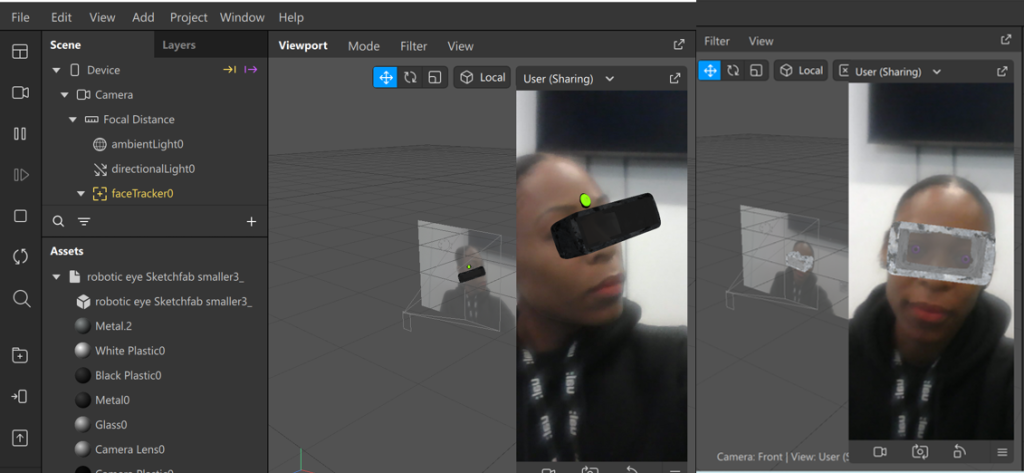The width and height of the screenshot is (1024, 473).
Task: Select the scale tool in the right window
Action: point(756,71)
